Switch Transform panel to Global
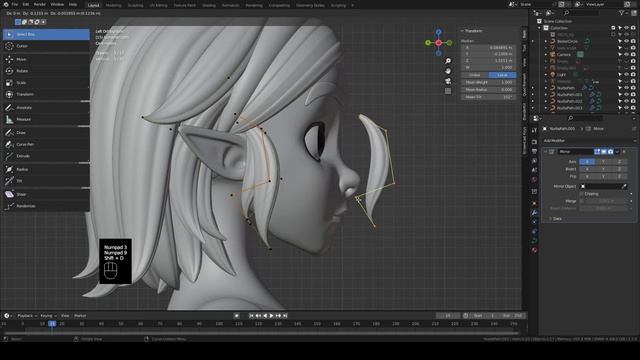This screenshot has height=360, width=640. click(x=475, y=75)
